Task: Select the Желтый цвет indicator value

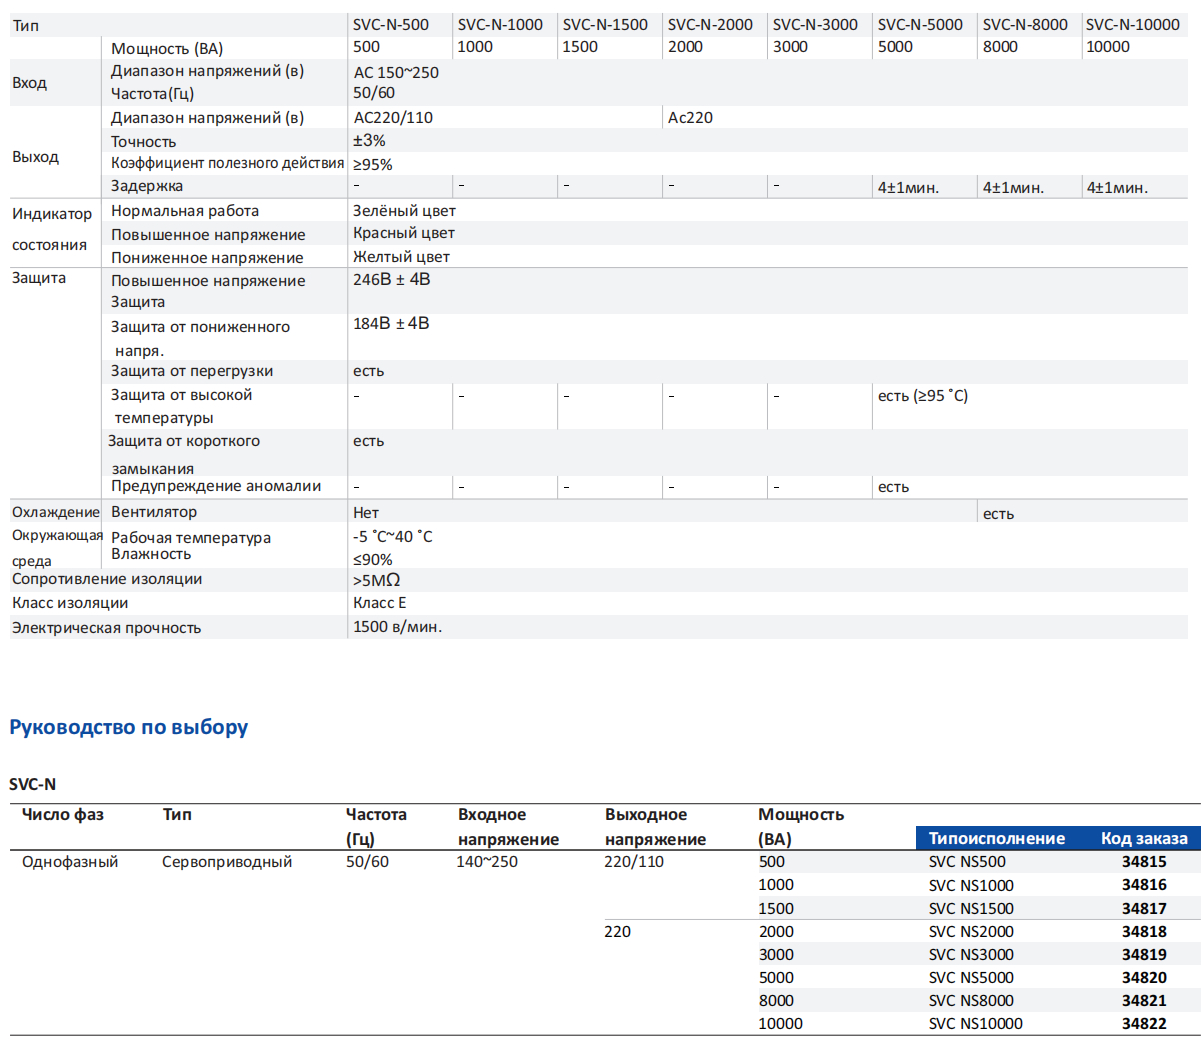Action: coord(401,257)
